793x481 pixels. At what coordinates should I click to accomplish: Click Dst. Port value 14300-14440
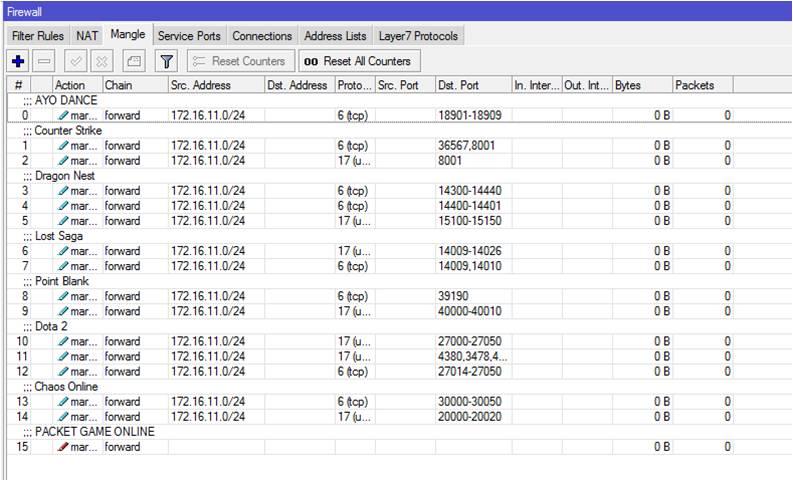[470, 191]
